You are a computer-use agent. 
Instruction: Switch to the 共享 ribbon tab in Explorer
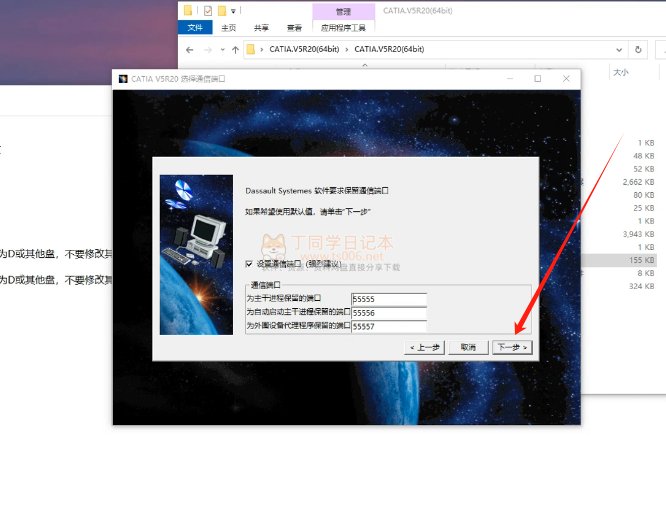[x=261, y=28]
